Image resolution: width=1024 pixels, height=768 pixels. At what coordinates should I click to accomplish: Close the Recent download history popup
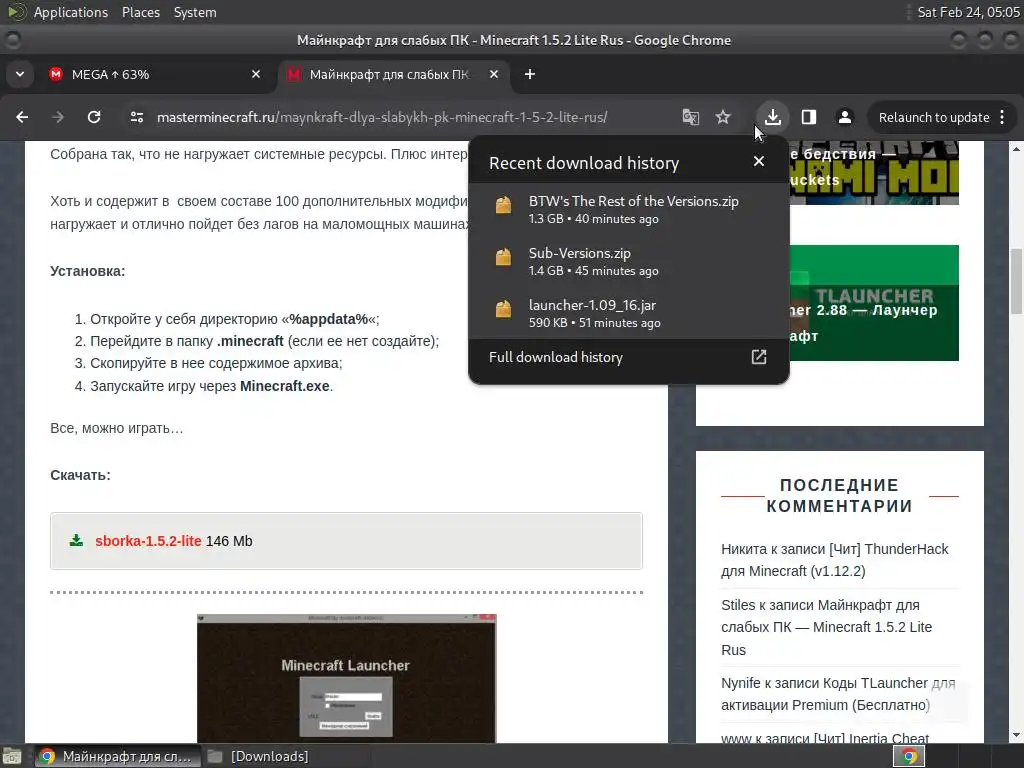coord(758,161)
